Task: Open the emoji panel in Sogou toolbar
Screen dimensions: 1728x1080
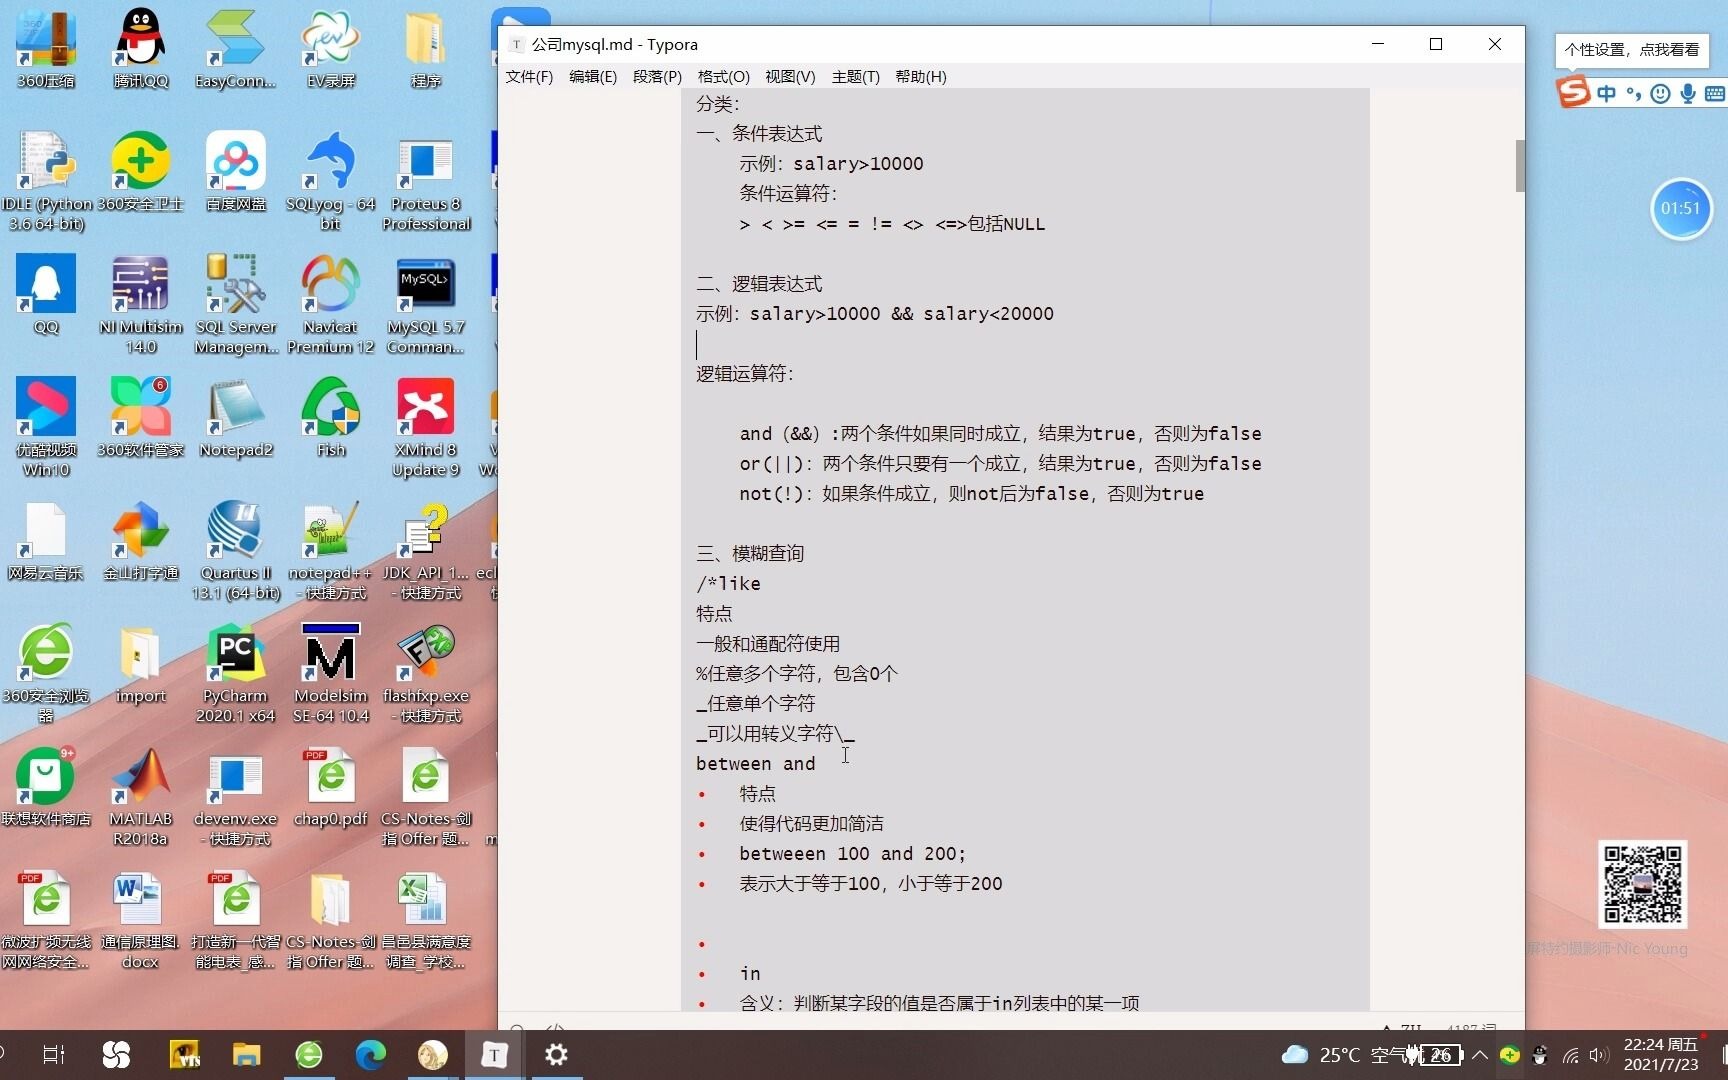Action: click(1660, 94)
